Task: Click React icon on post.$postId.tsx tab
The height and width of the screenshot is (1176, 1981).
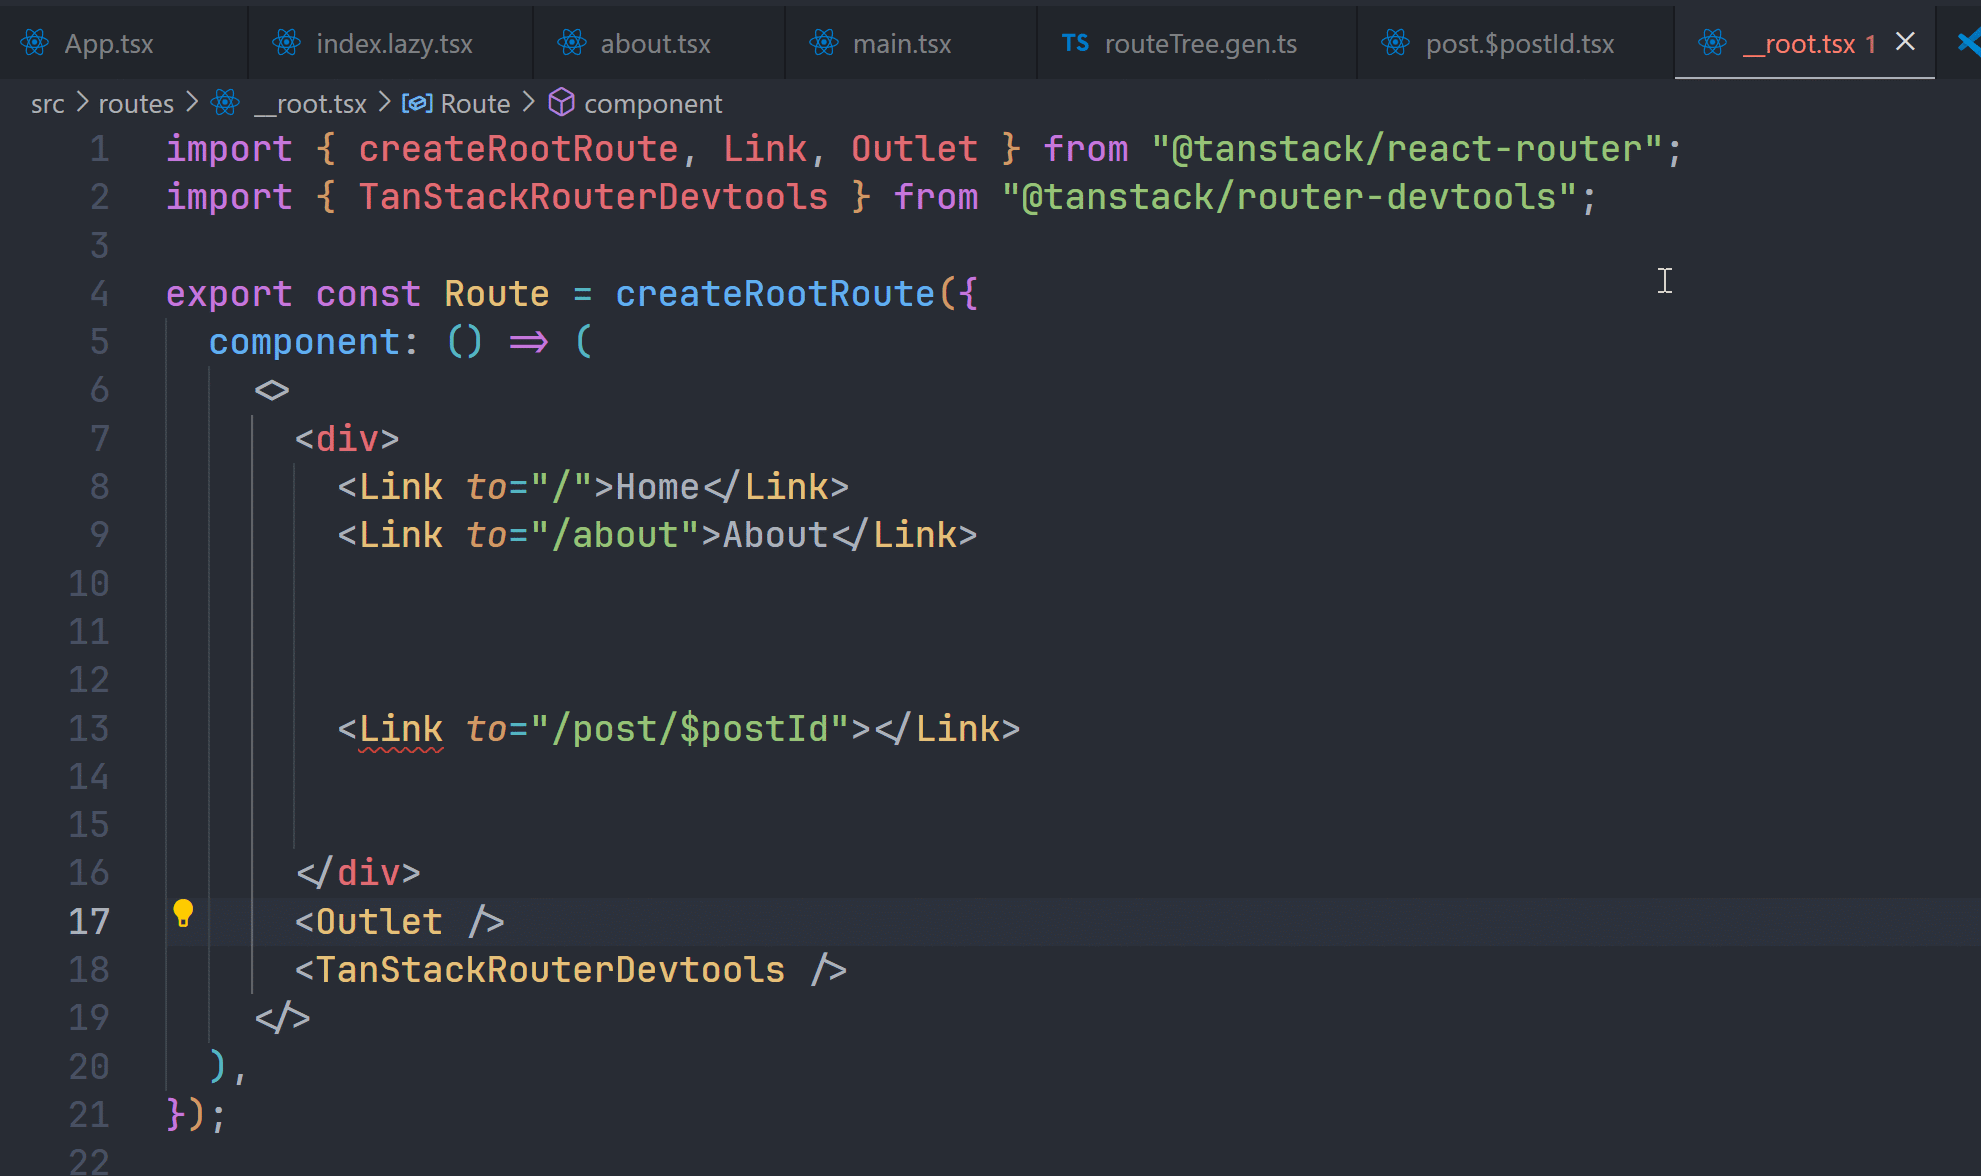Action: coord(1395,43)
